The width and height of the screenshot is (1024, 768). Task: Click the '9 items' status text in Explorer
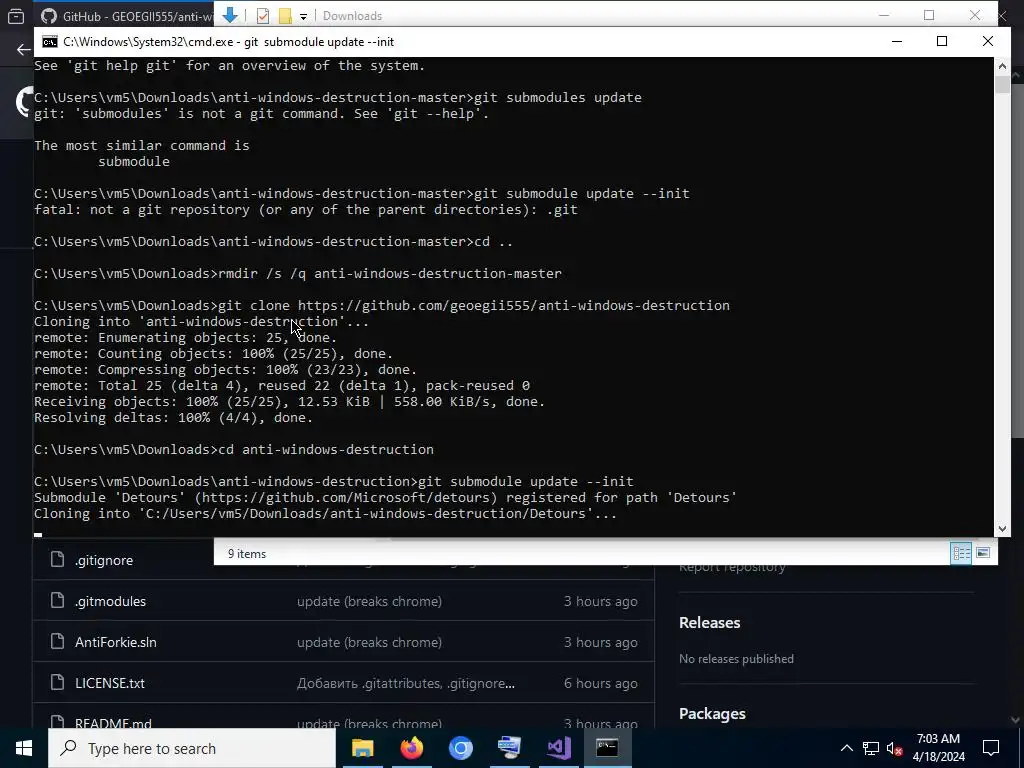(x=247, y=554)
